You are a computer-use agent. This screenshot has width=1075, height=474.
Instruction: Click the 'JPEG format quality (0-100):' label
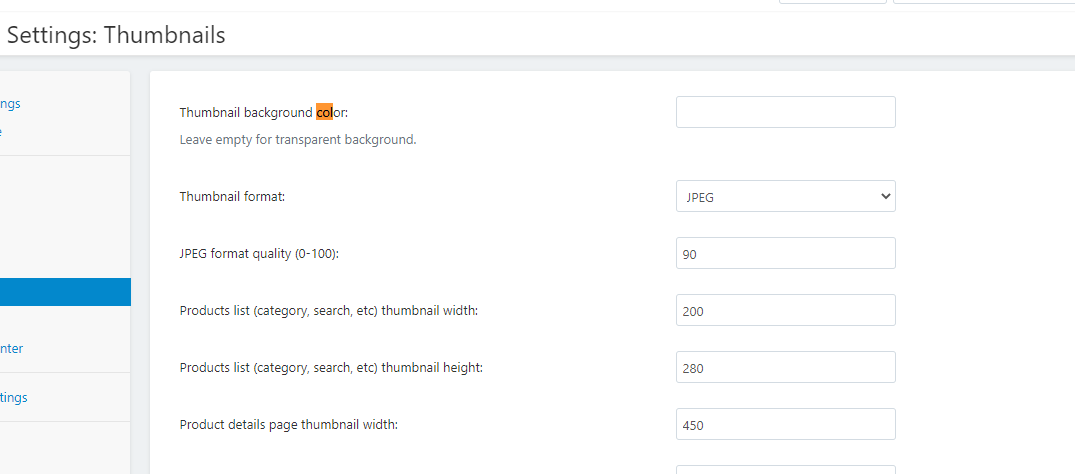pos(260,253)
